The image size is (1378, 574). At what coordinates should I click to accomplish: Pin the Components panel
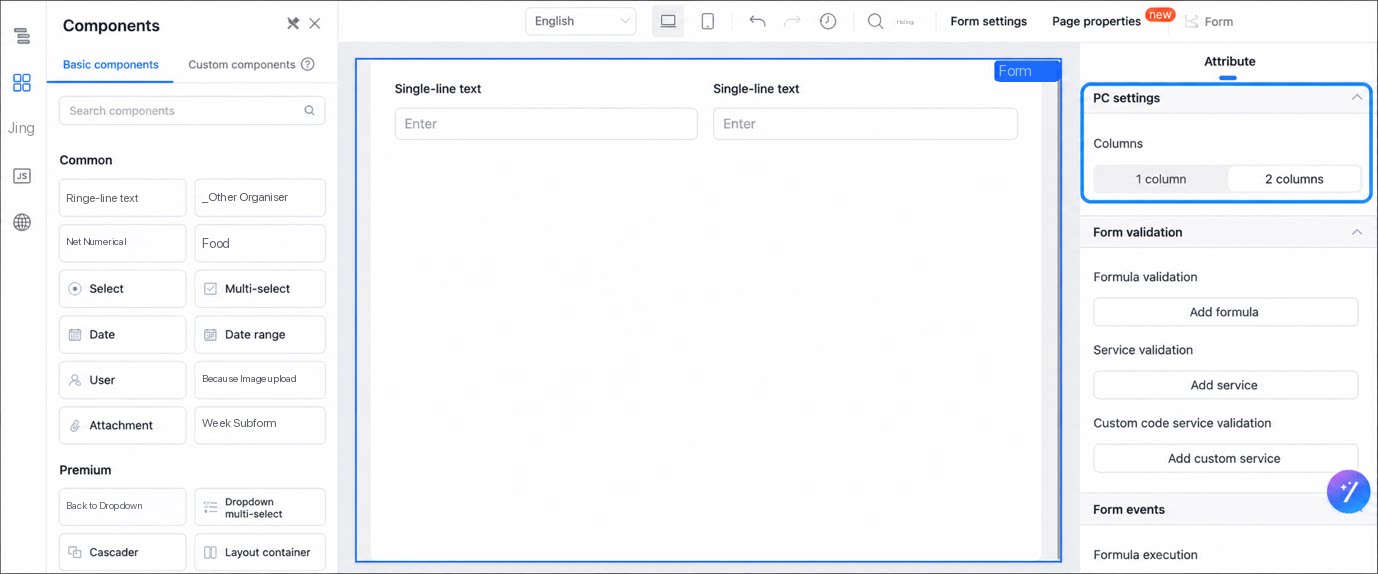coord(293,23)
